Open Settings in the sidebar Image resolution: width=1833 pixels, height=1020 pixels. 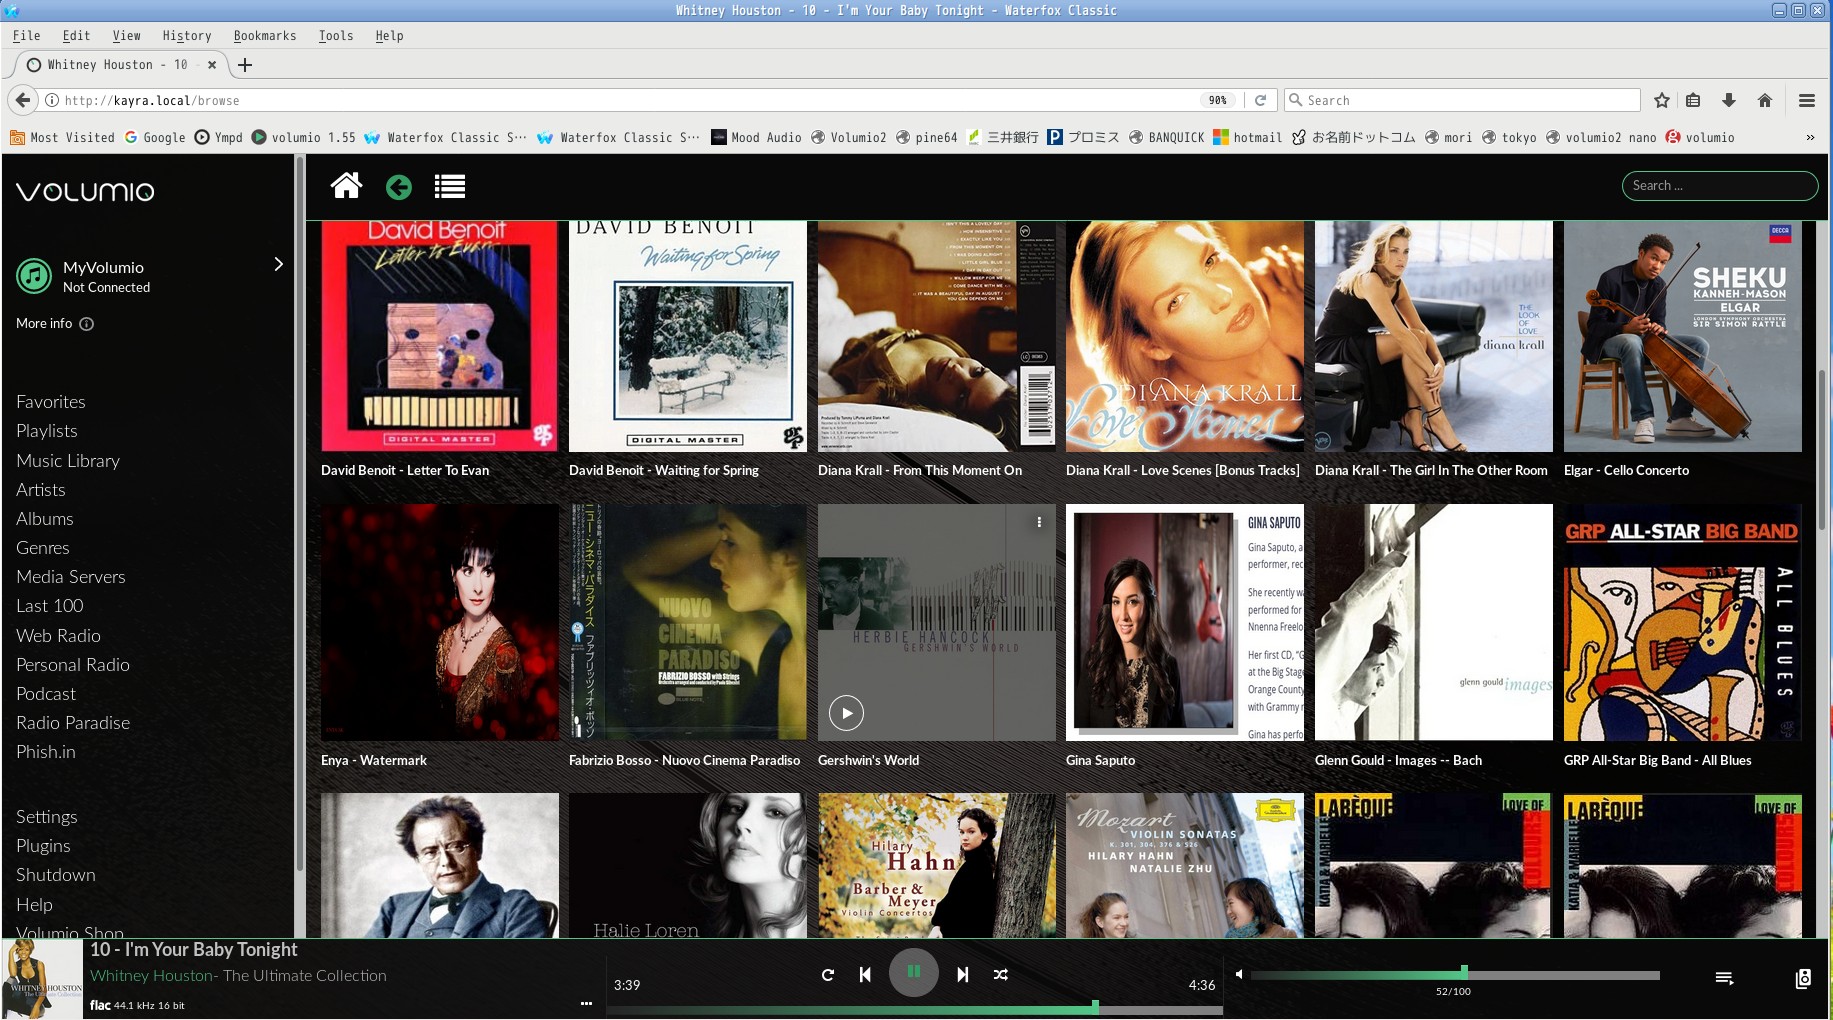coord(46,817)
